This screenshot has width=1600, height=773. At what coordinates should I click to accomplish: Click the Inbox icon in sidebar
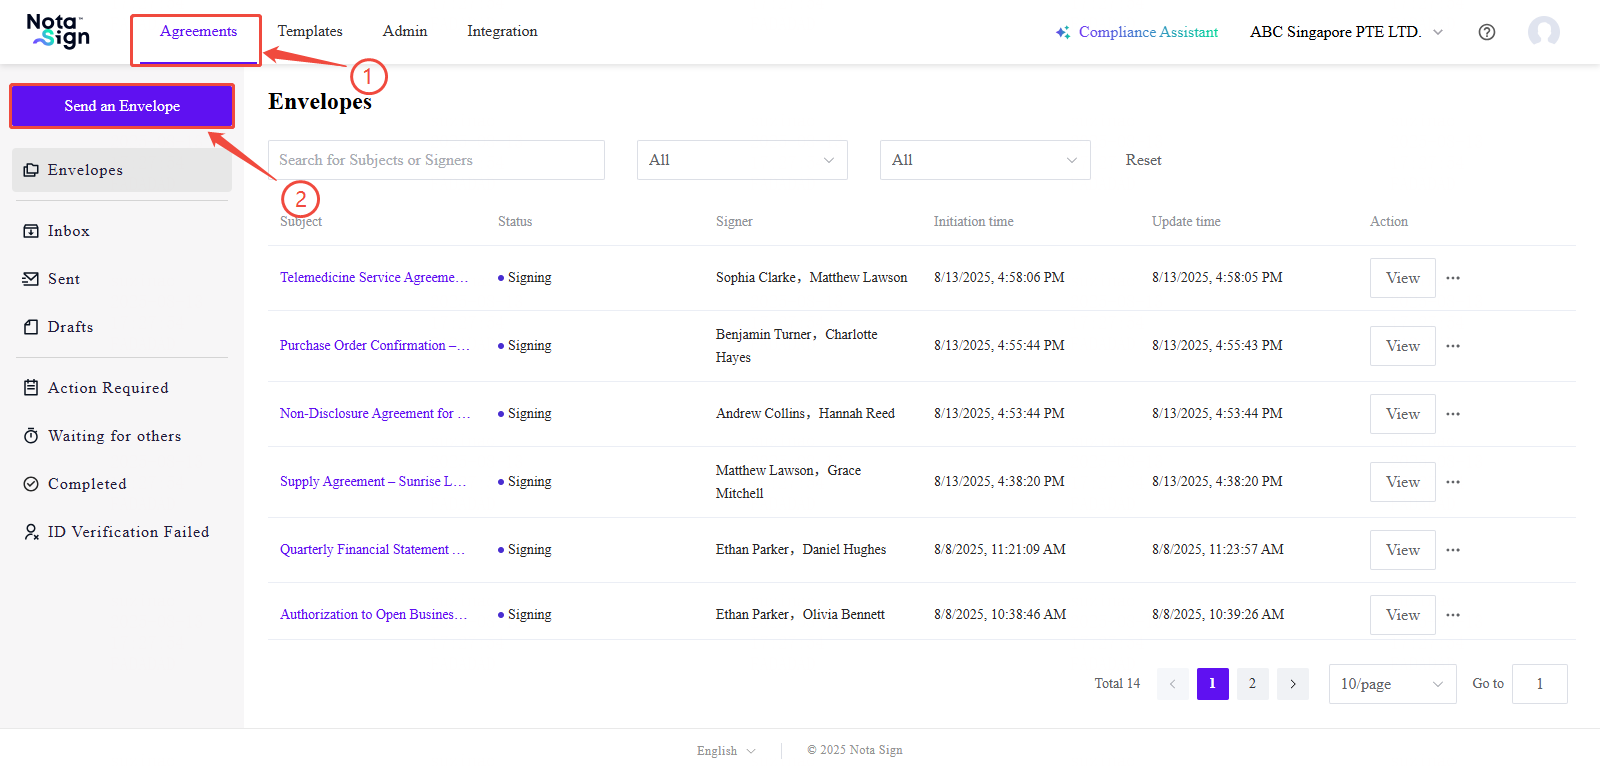pos(31,231)
